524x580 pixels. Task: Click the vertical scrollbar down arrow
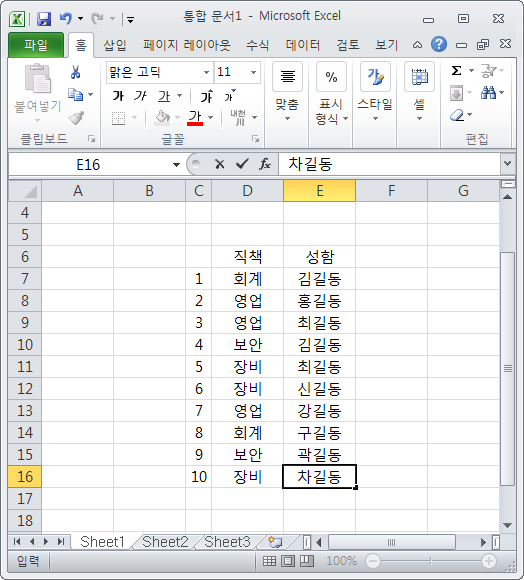(x=508, y=526)
